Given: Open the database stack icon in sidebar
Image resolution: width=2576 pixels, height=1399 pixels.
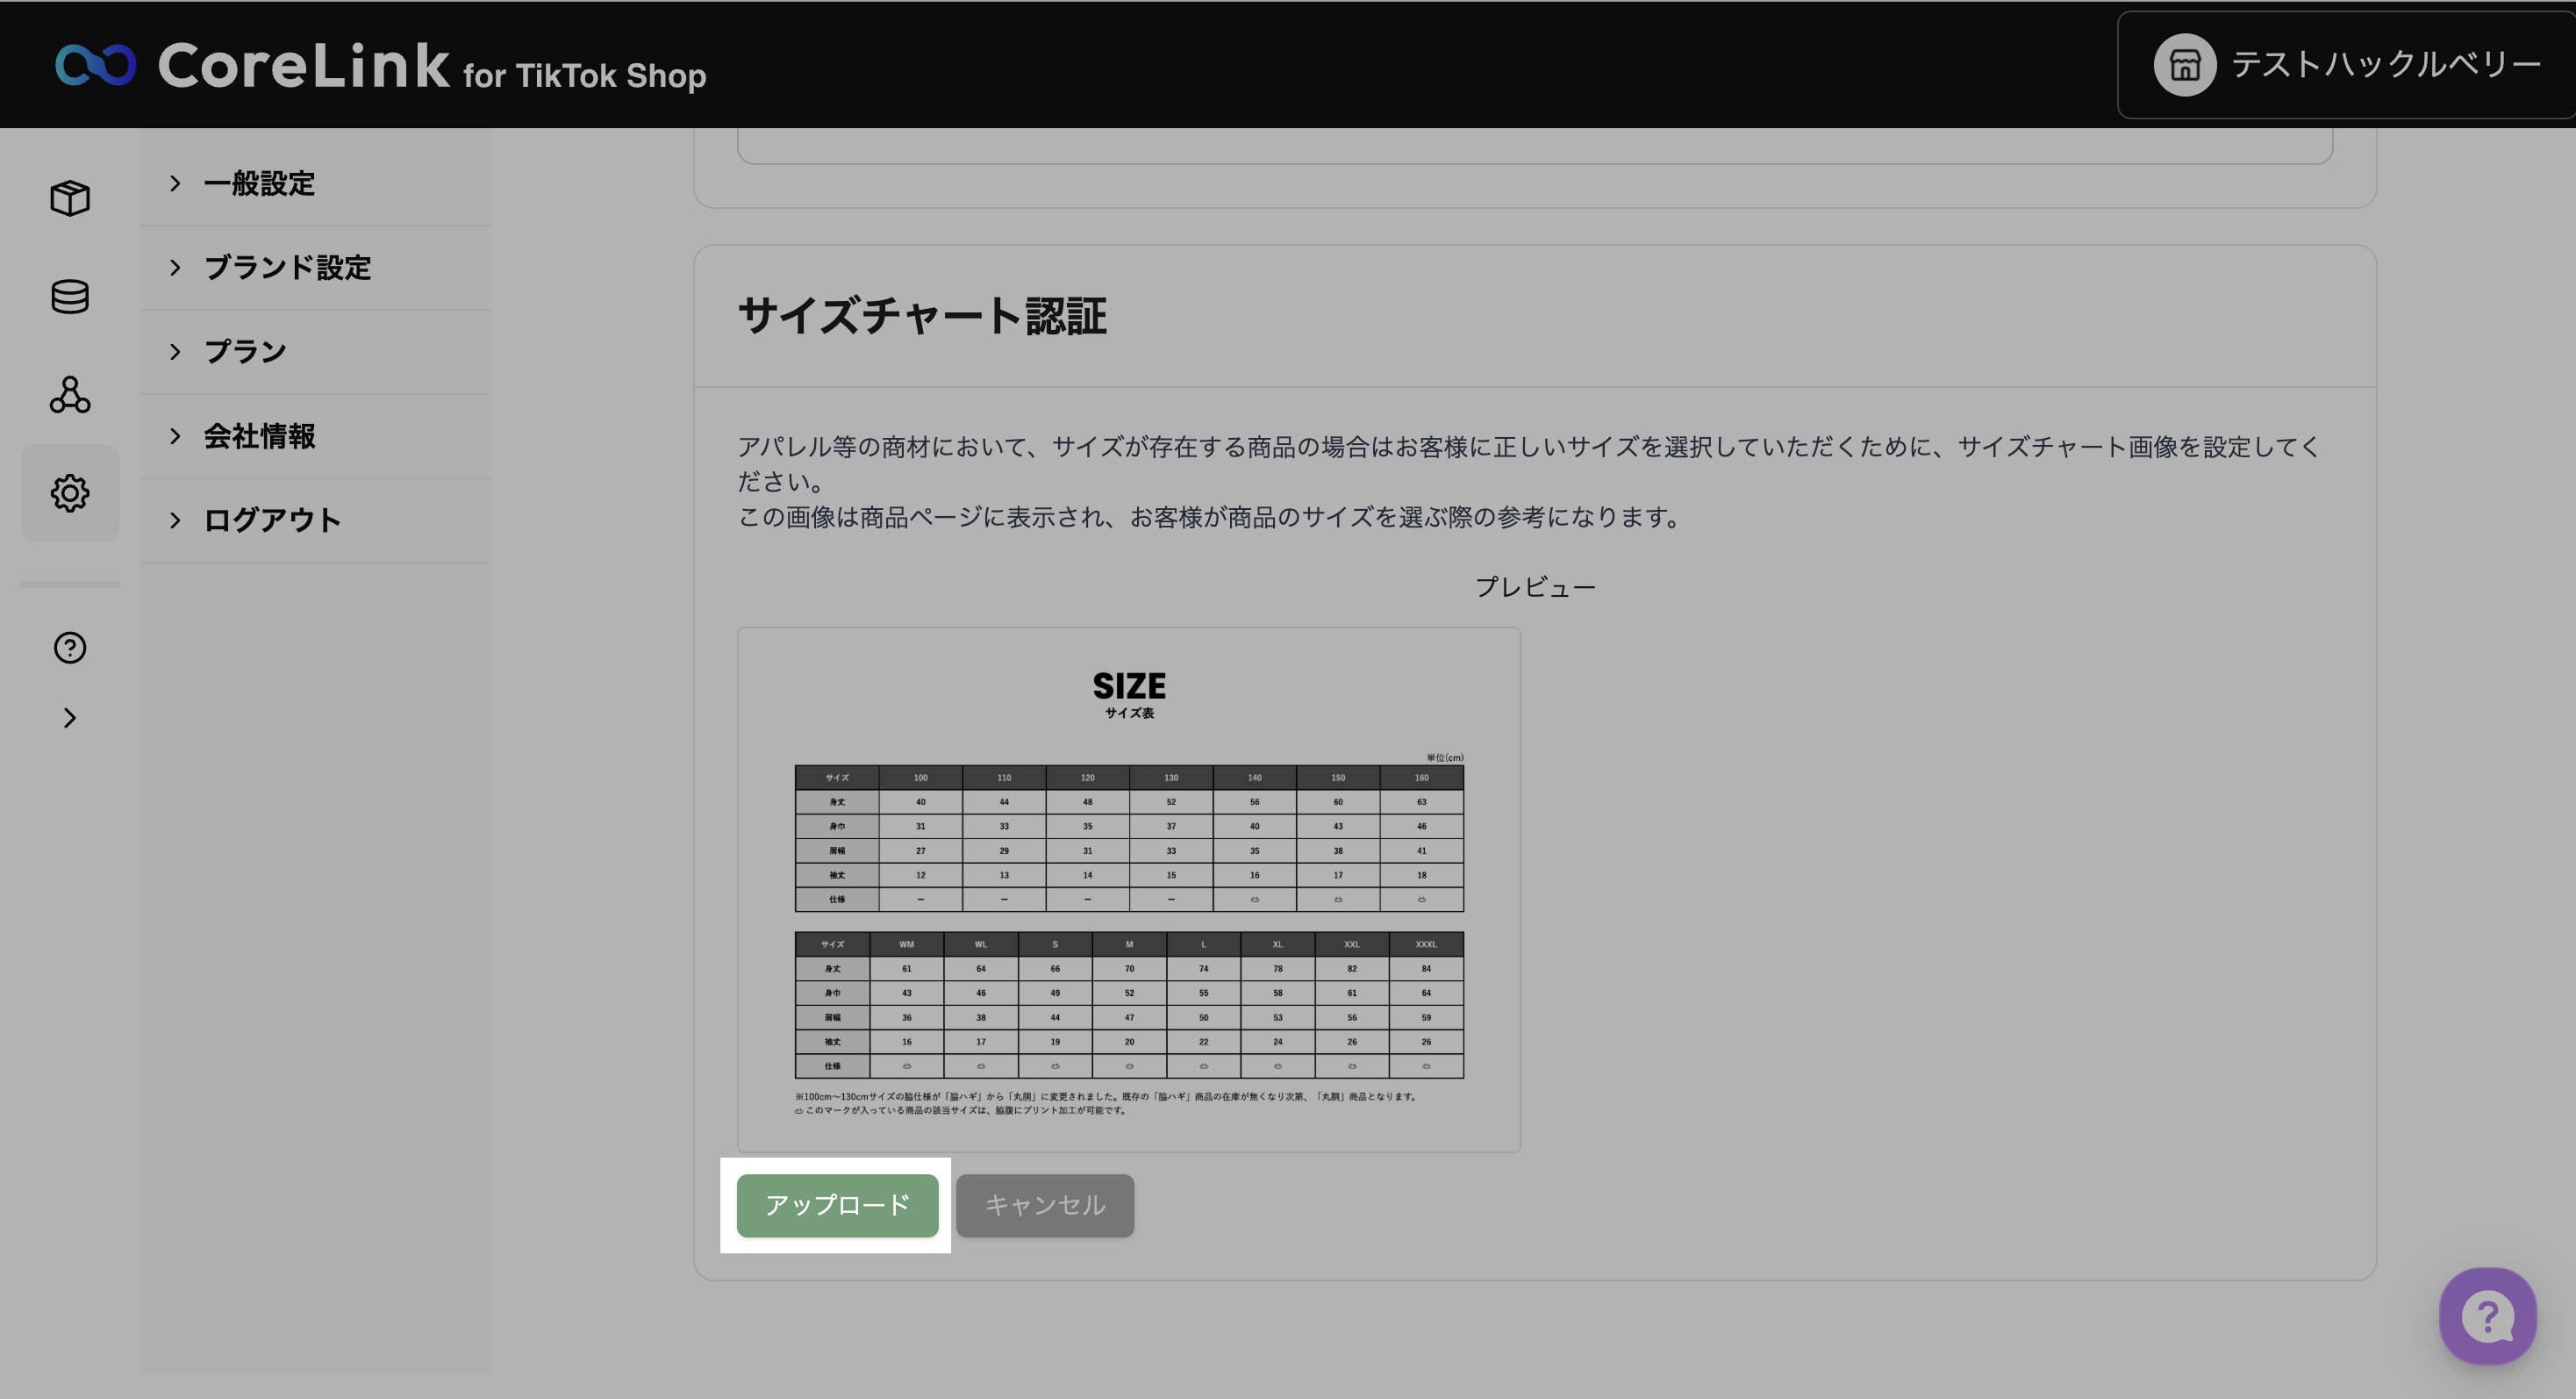Looking at the screenshot, I should coord(70,296).
